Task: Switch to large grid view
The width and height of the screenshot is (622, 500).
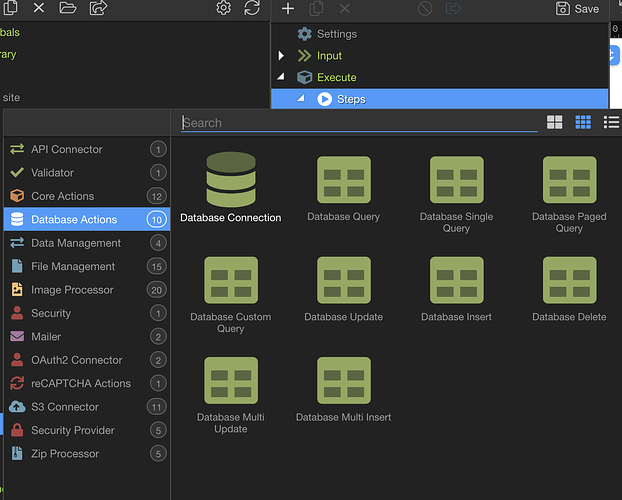Action: (555, 122)
